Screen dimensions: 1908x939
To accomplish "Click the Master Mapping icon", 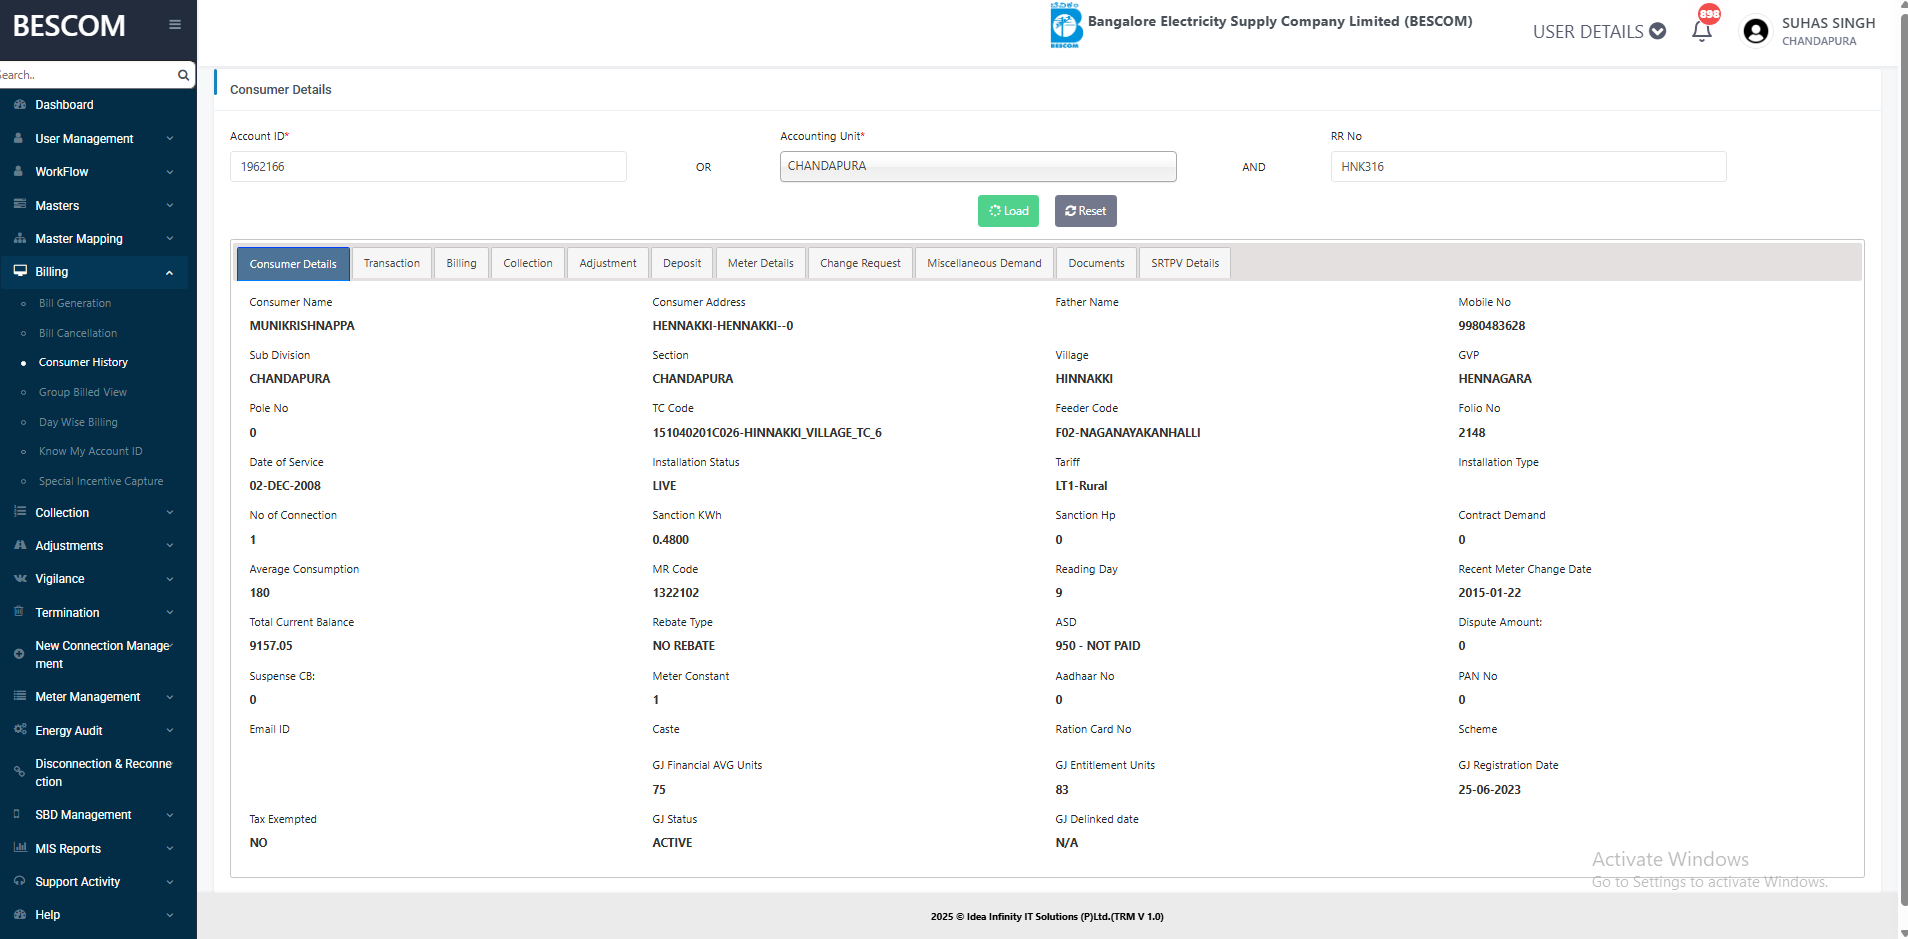I will 19,238.
